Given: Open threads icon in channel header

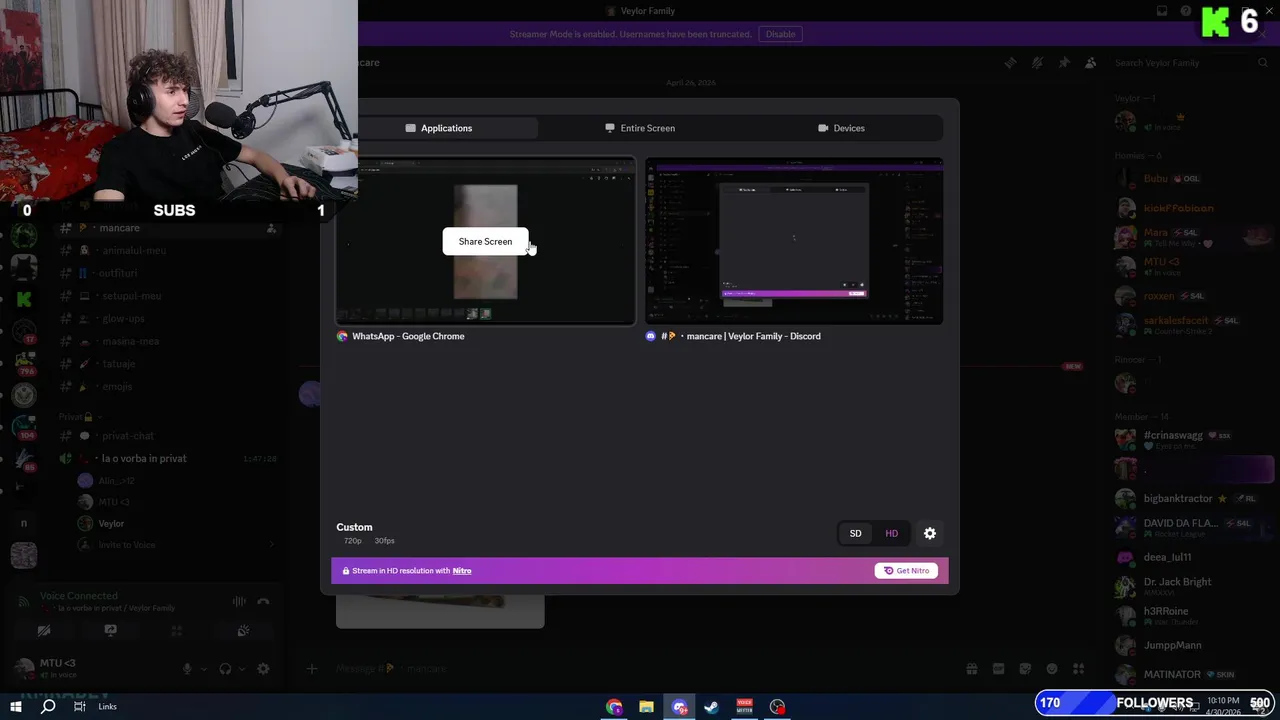Looking at the screenshot, I should click(1010, 62).
